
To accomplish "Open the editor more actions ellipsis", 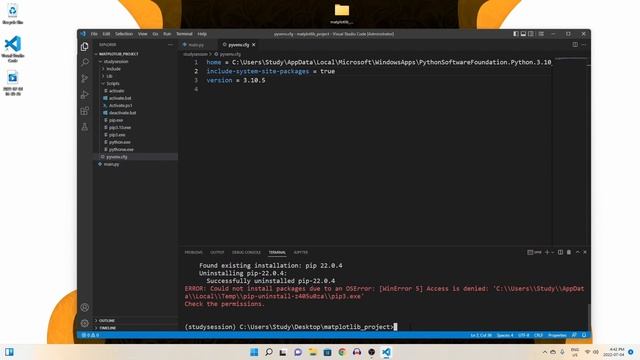I will [x=584, y=44].
